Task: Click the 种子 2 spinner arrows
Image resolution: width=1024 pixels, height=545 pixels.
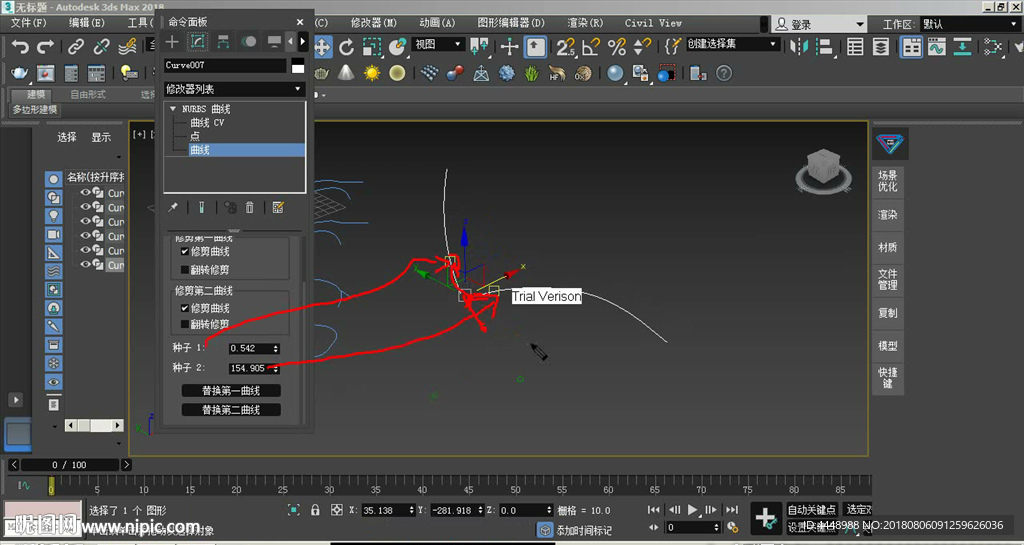Action: 276,368
